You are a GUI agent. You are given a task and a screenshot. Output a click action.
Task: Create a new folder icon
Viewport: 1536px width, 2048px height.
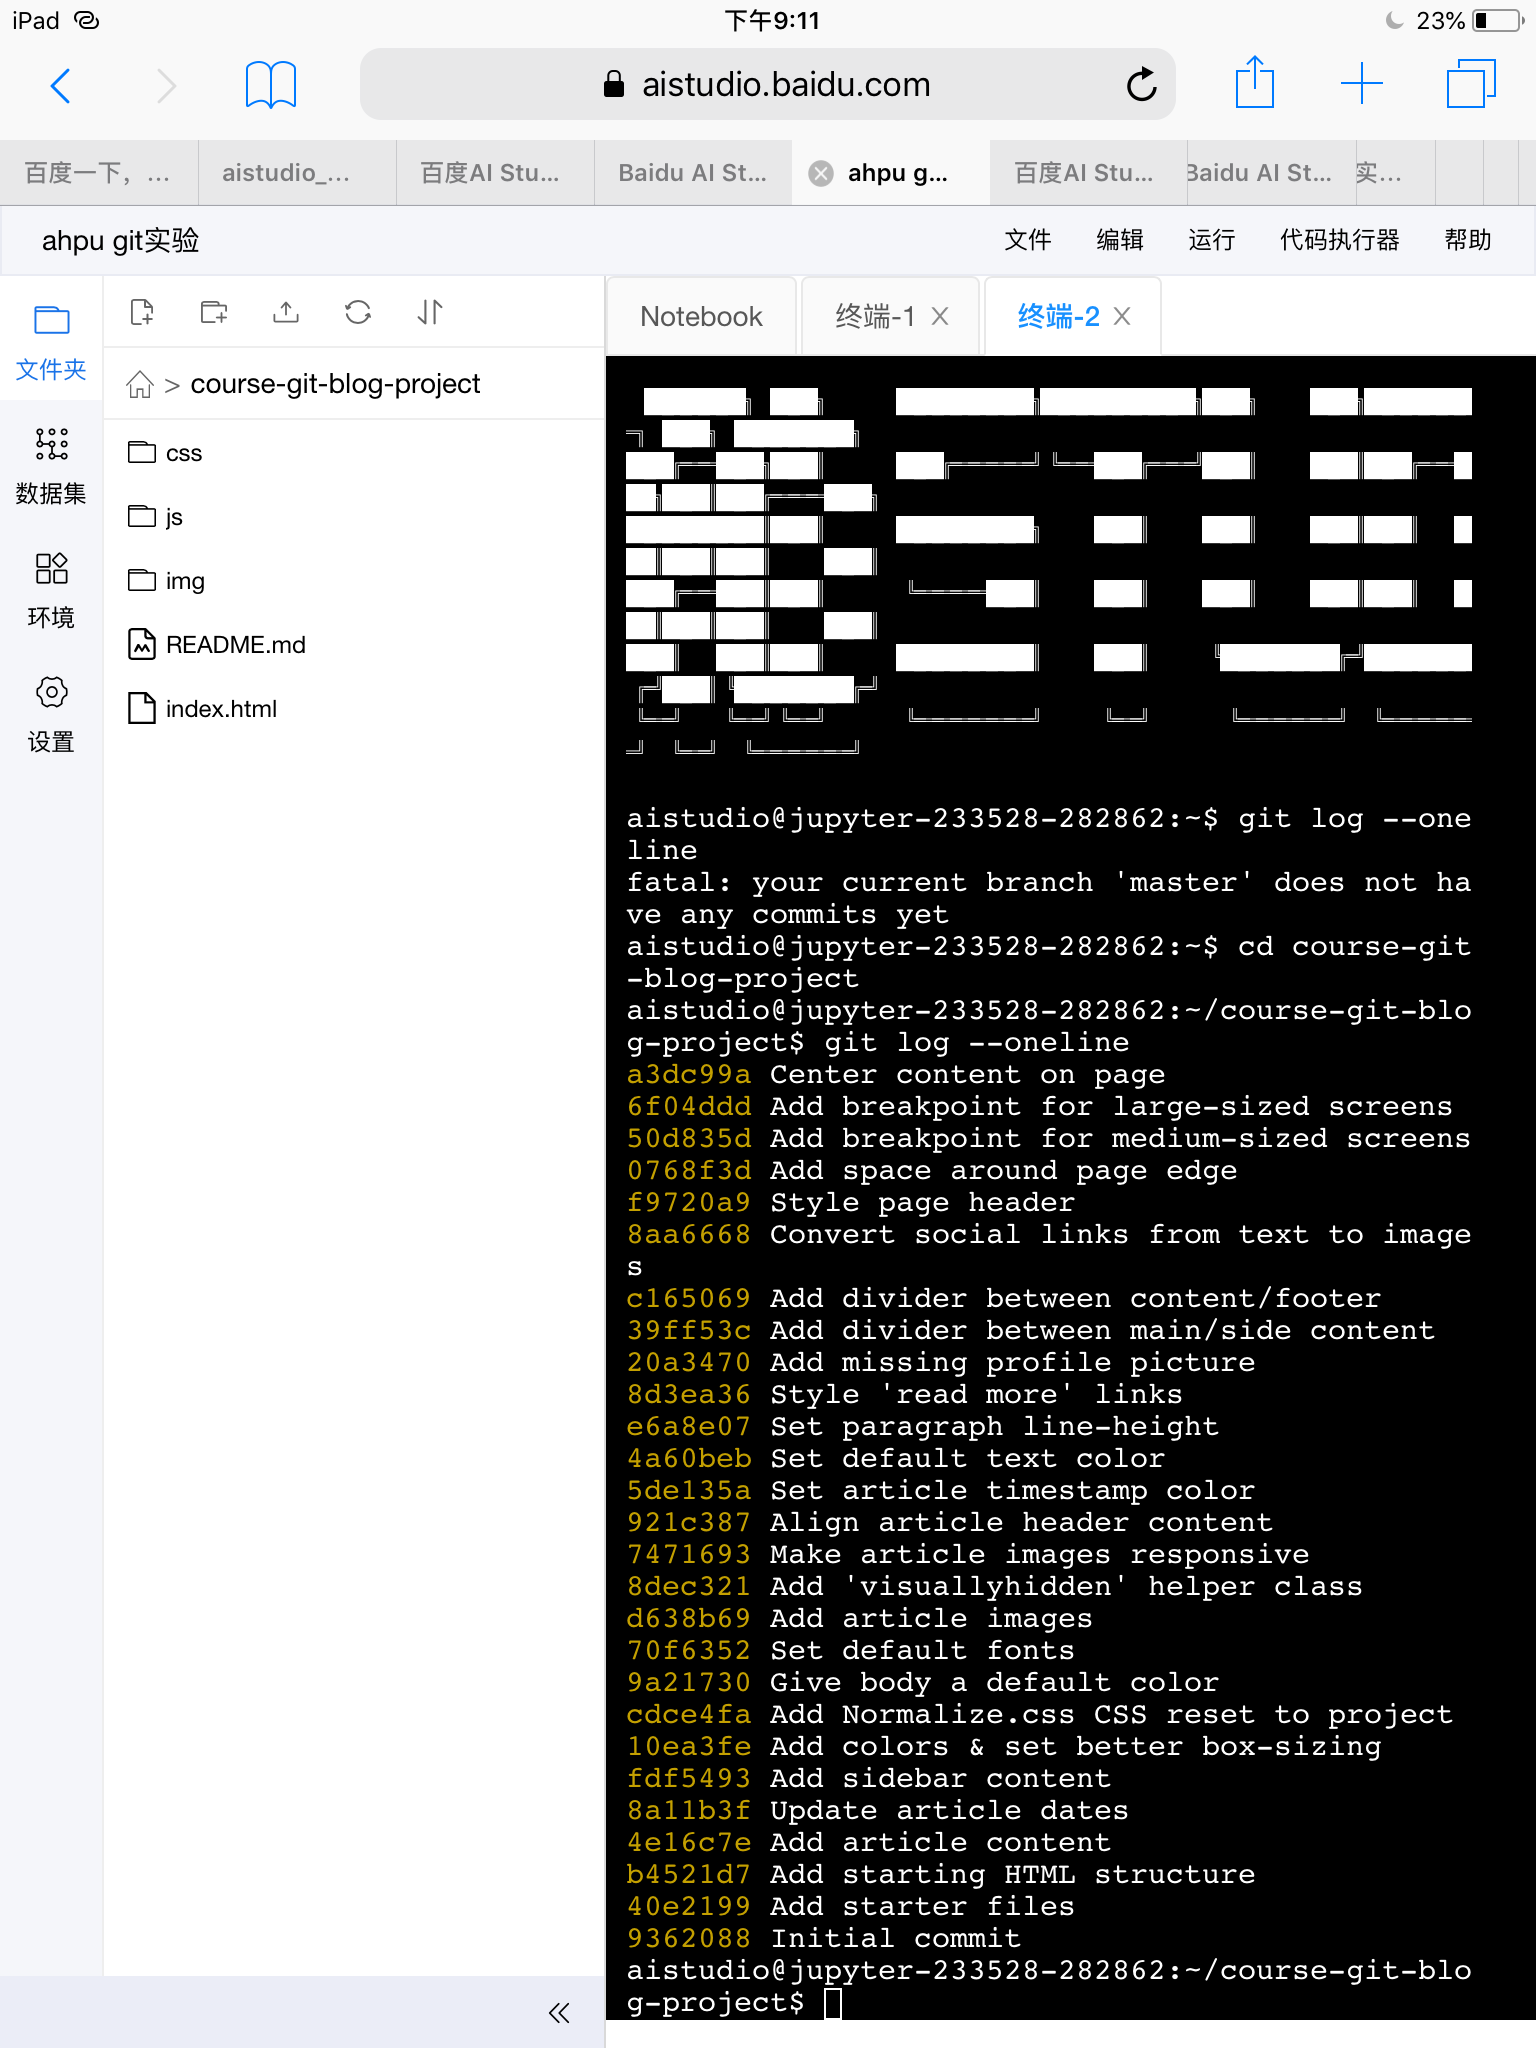[214, 312]
